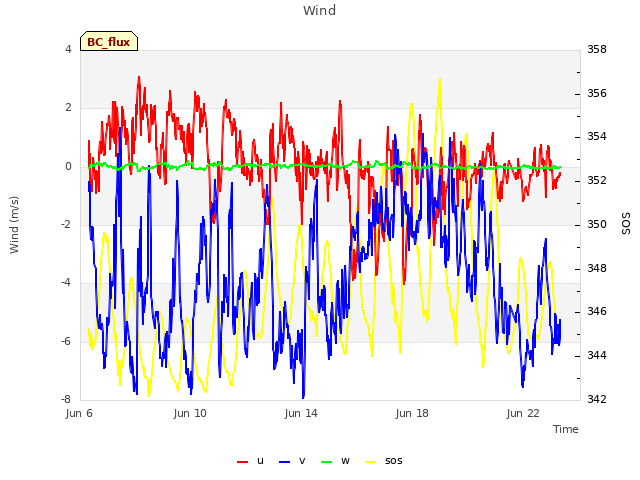Click the right axis value 344

[597, 356]
